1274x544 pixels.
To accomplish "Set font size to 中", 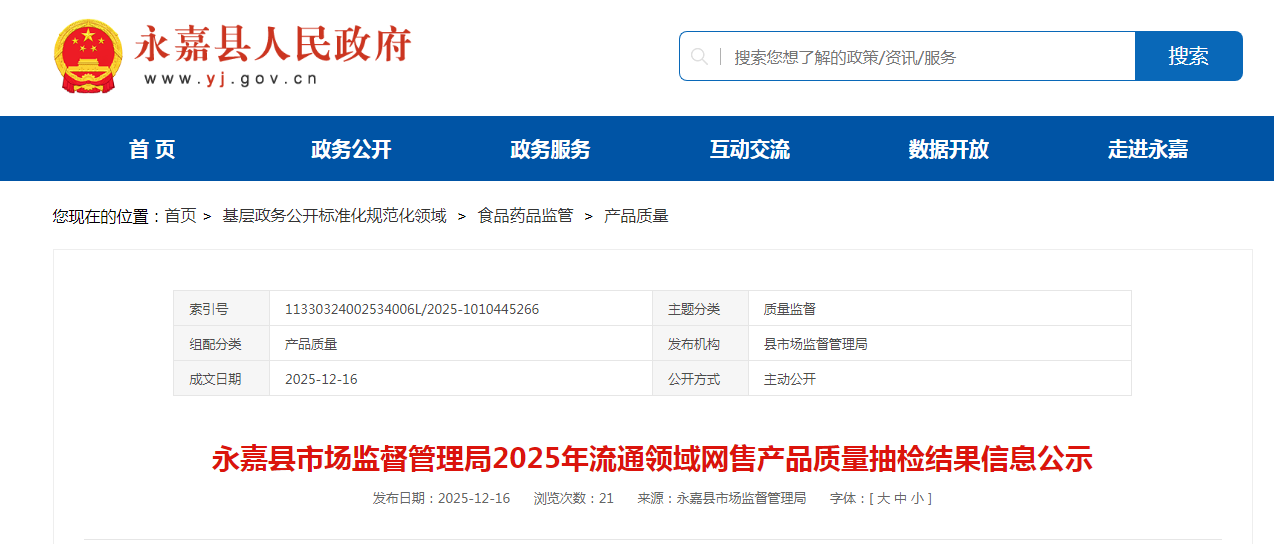I will (x=900, y=498).
